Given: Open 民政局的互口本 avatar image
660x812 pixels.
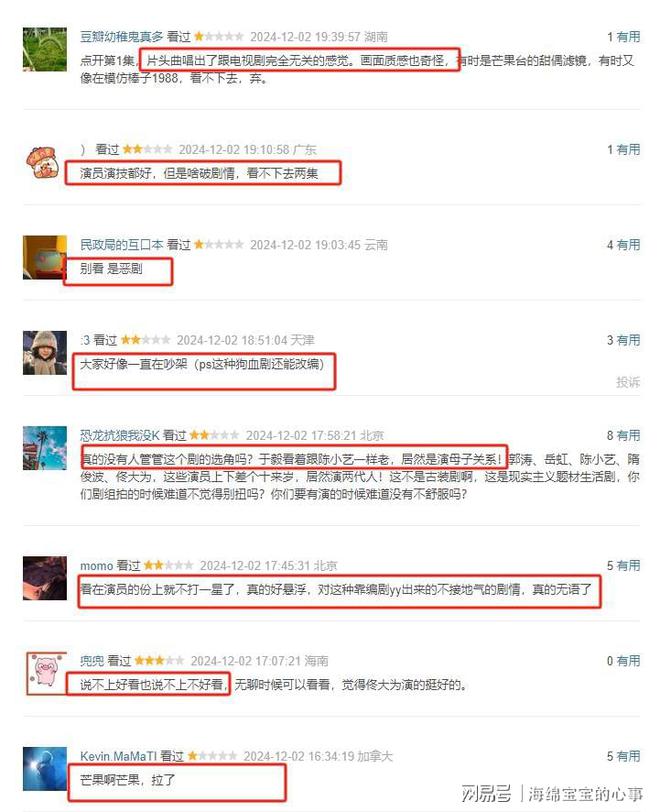Looking at the screenshot, I should click(45, 257).
